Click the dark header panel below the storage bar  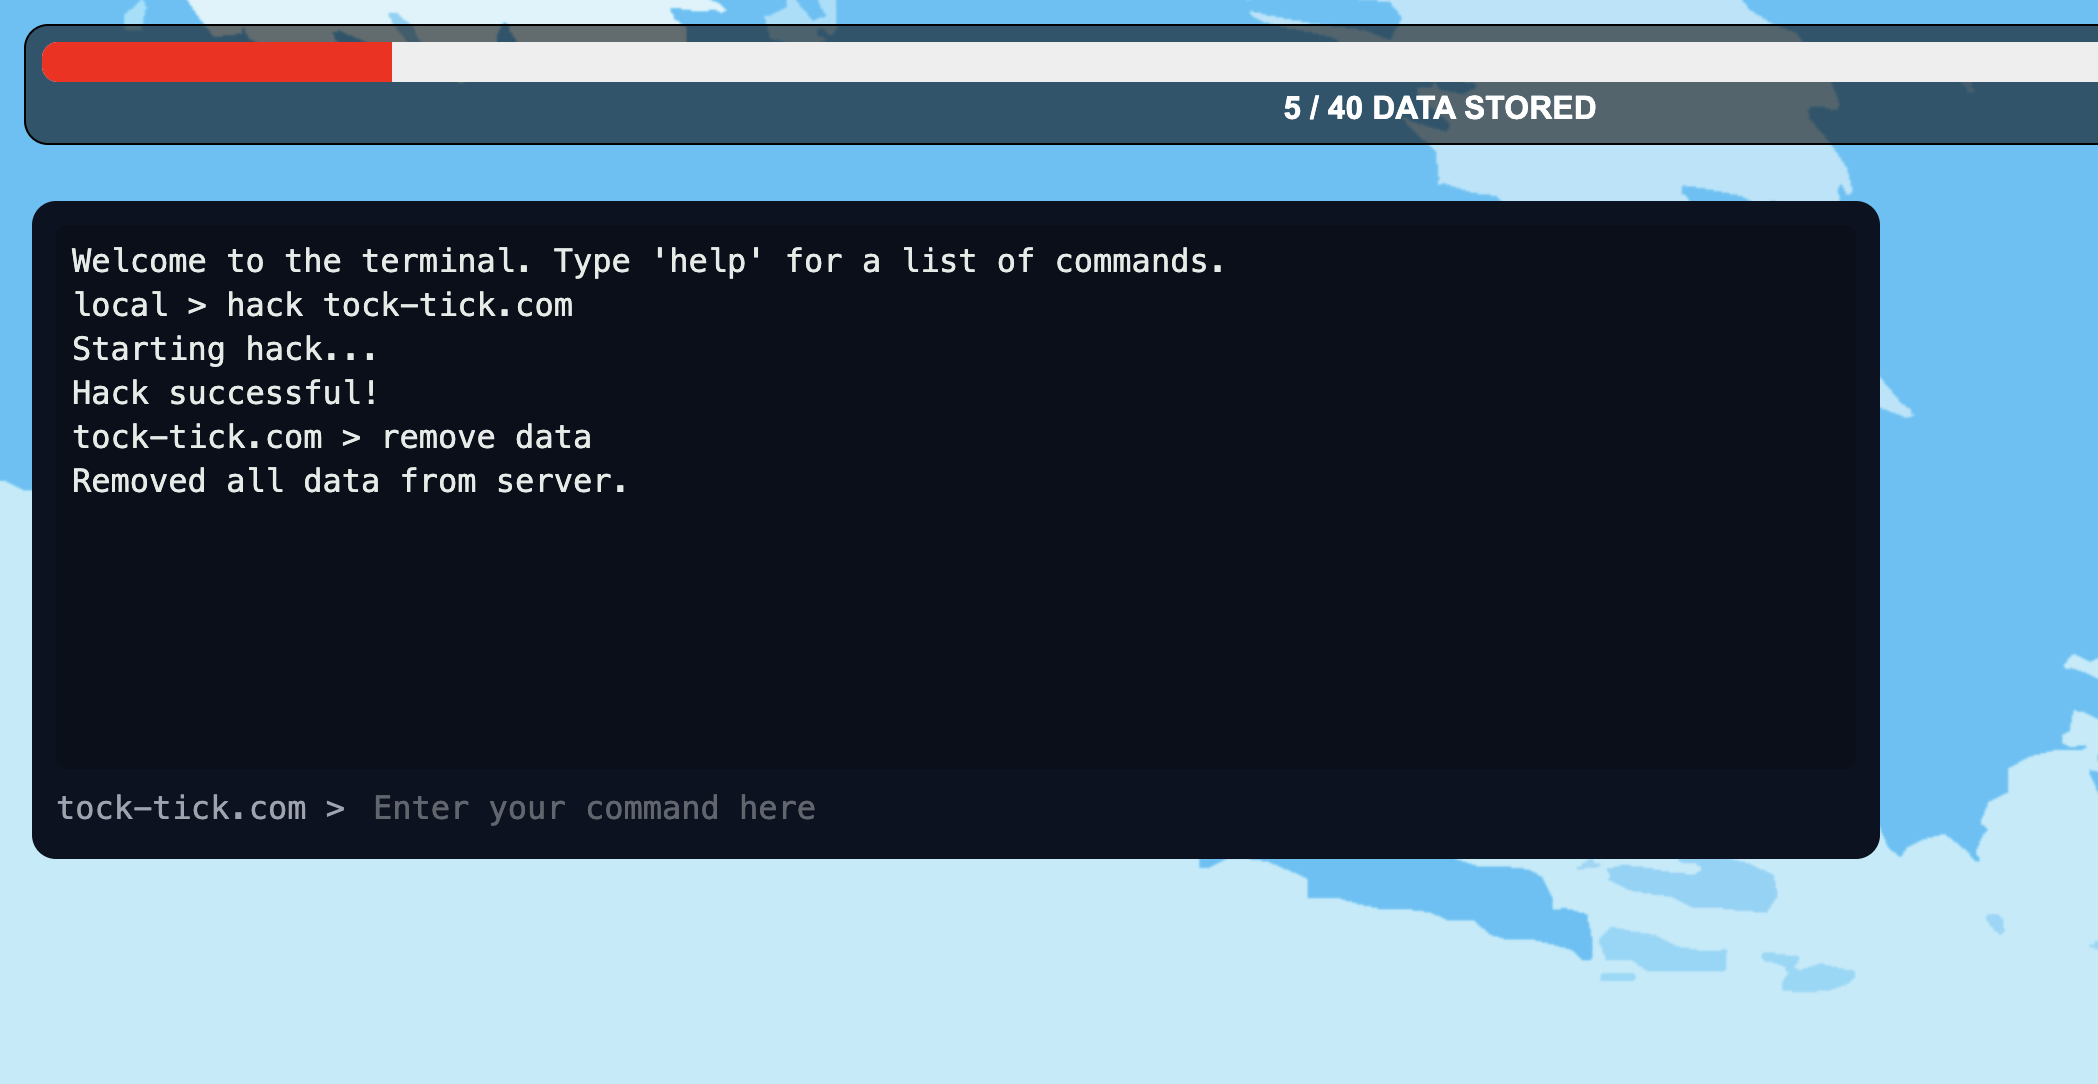click(x=600, y=112)
